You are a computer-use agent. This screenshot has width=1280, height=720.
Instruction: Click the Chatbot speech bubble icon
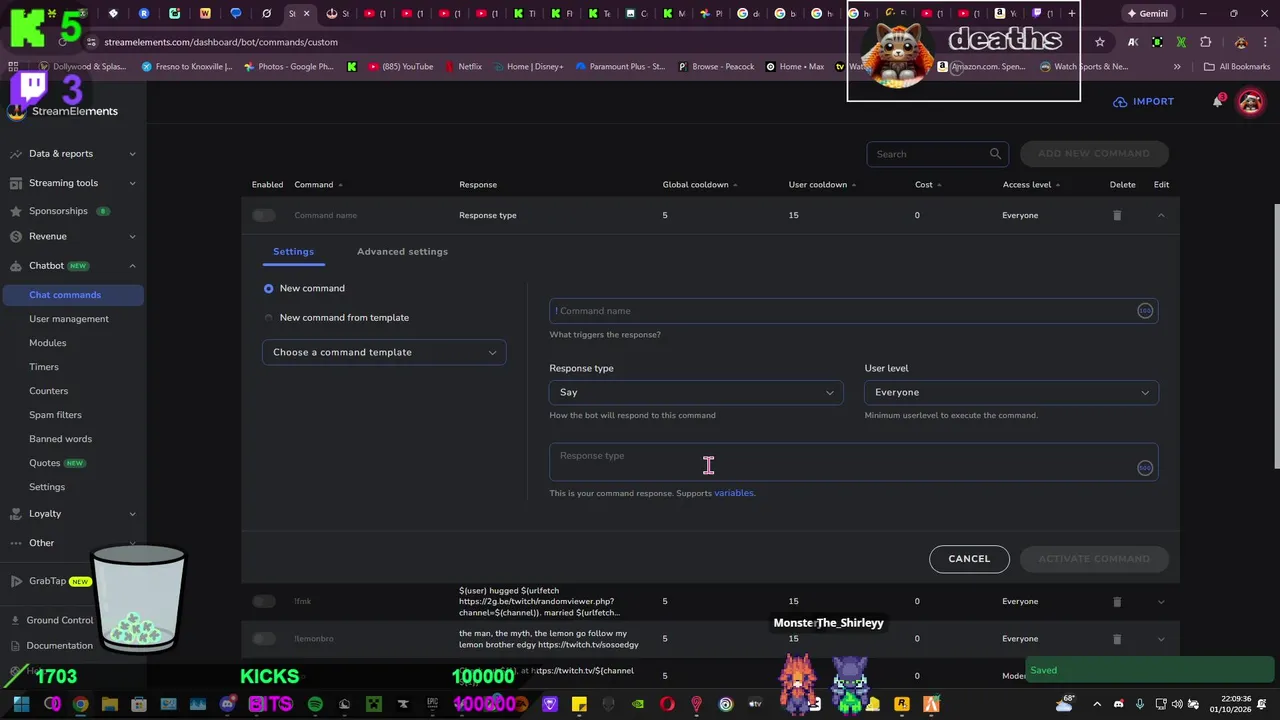click(15, 266)
